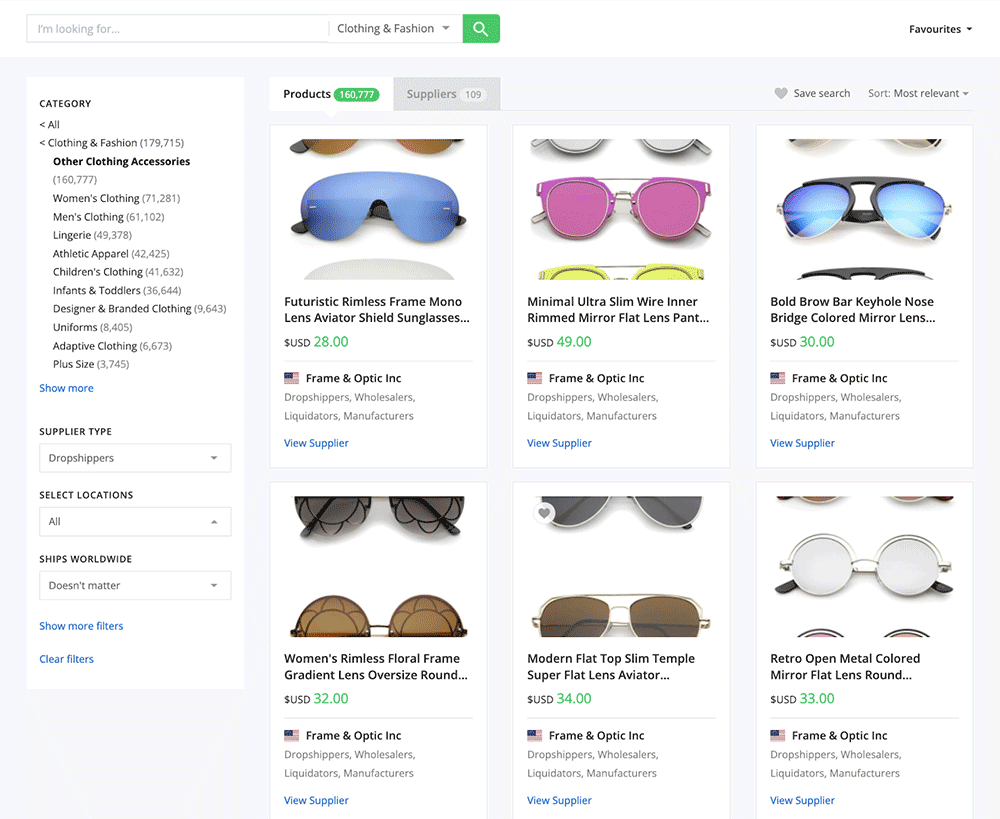The image size is (1000, 819).
Task: Expand the Sort: Most relevant dropdown
Action: [x=918, y=93]
